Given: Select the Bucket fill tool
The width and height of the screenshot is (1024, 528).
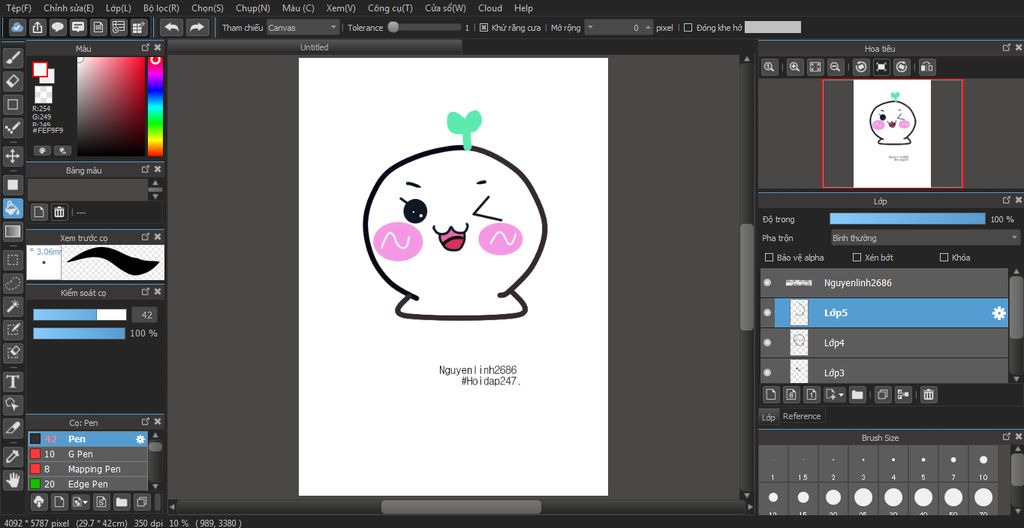Looking at the screenshot, I should pos(13,208).
